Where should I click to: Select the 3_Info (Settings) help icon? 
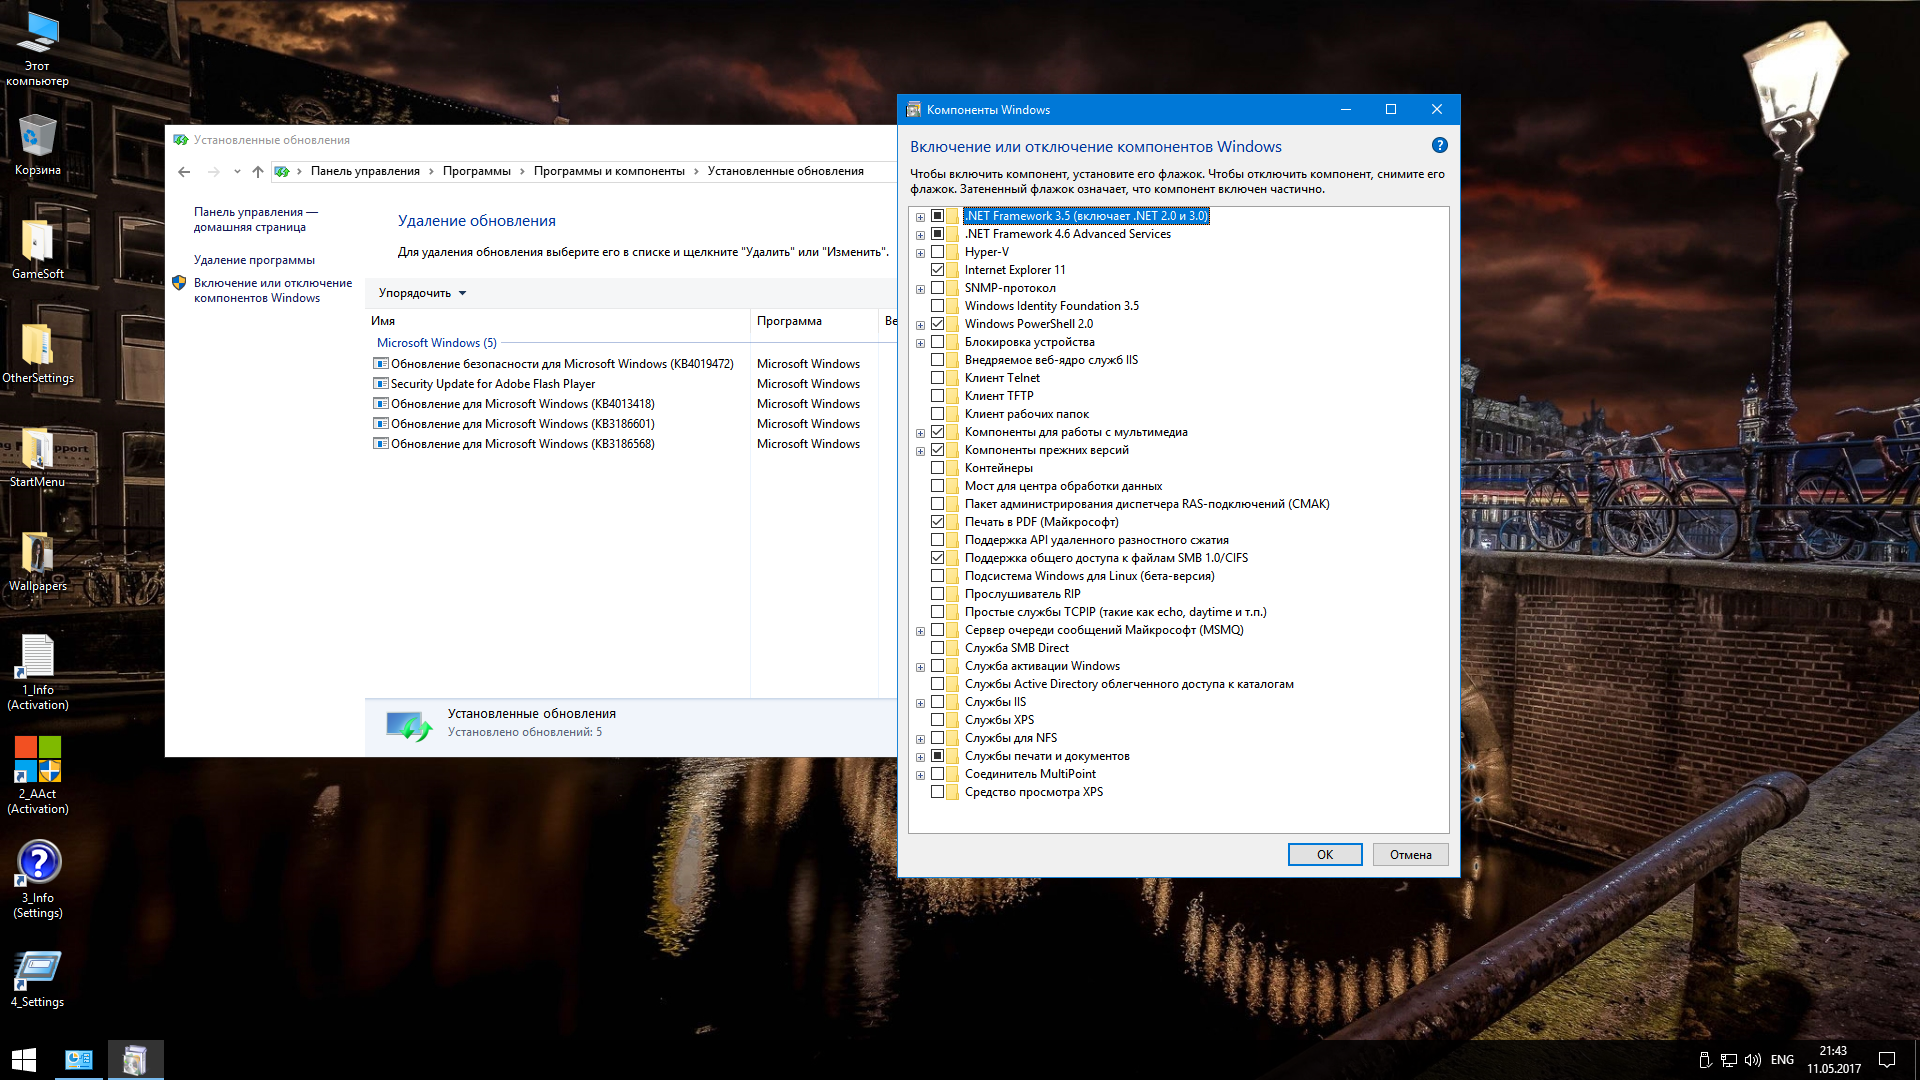37,880
